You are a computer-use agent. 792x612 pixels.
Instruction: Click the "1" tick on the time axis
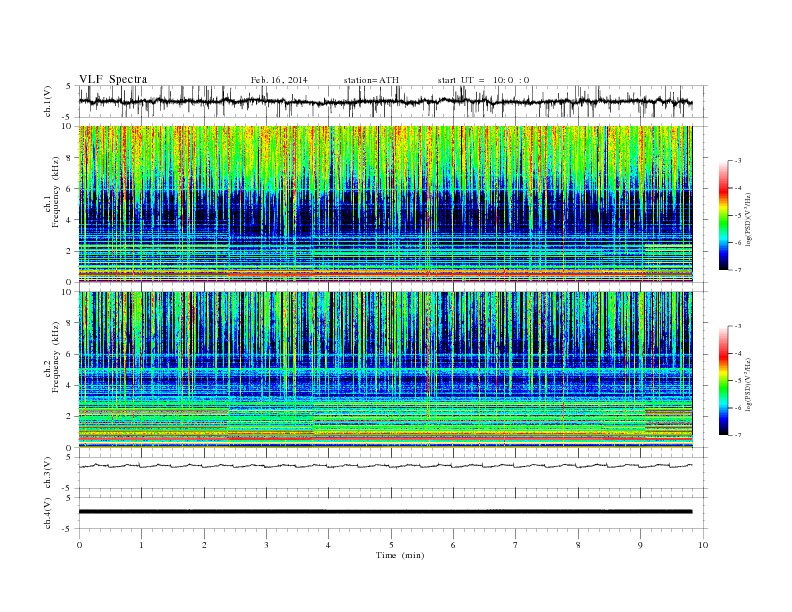[141, 545]
